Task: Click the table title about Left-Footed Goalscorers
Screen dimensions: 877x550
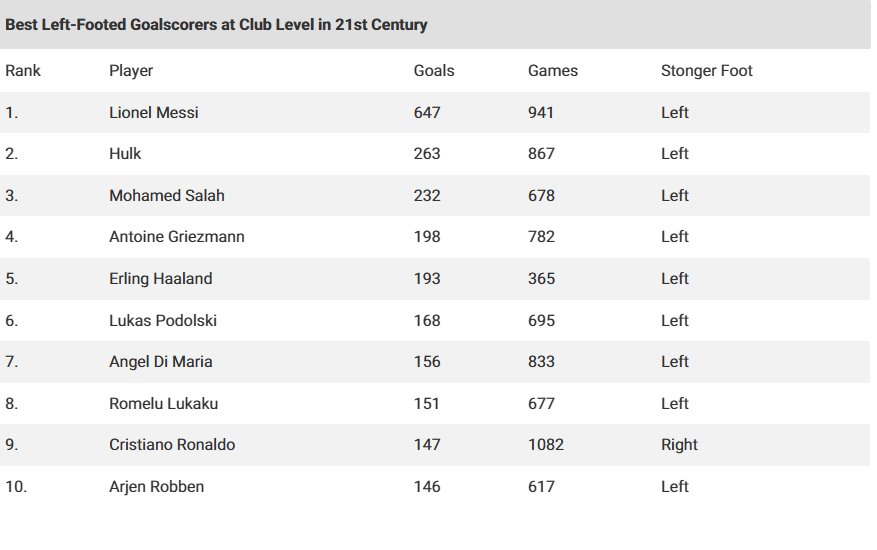Action: point(217,25)
